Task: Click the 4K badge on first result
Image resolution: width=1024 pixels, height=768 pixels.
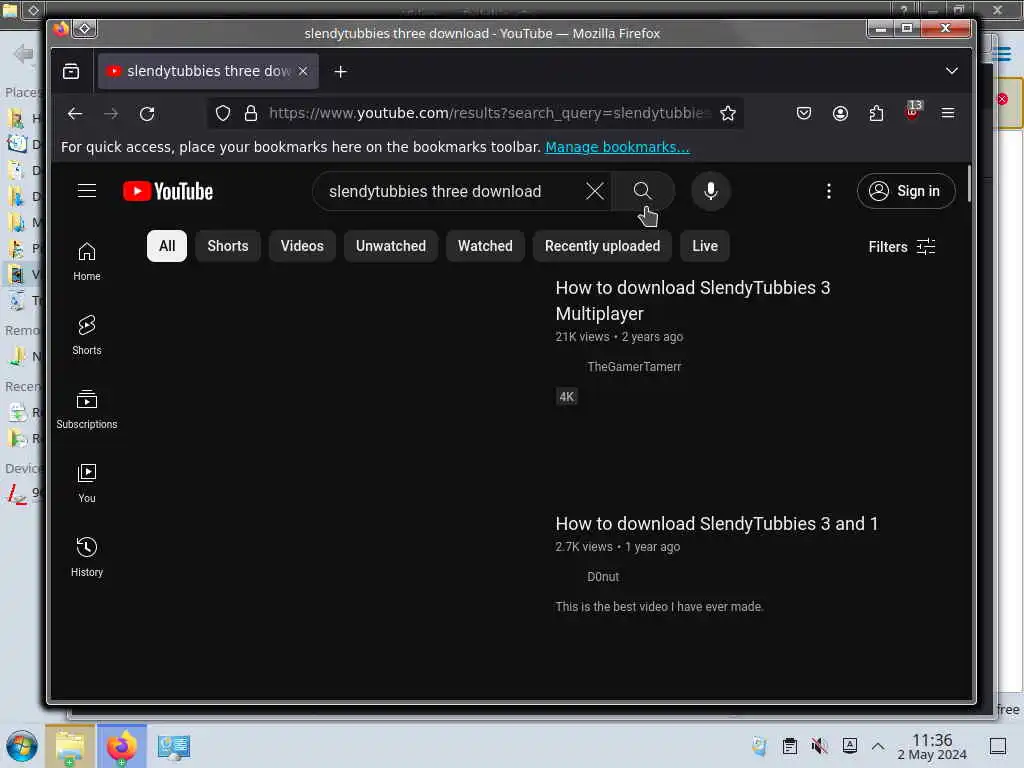Action: 566,396
